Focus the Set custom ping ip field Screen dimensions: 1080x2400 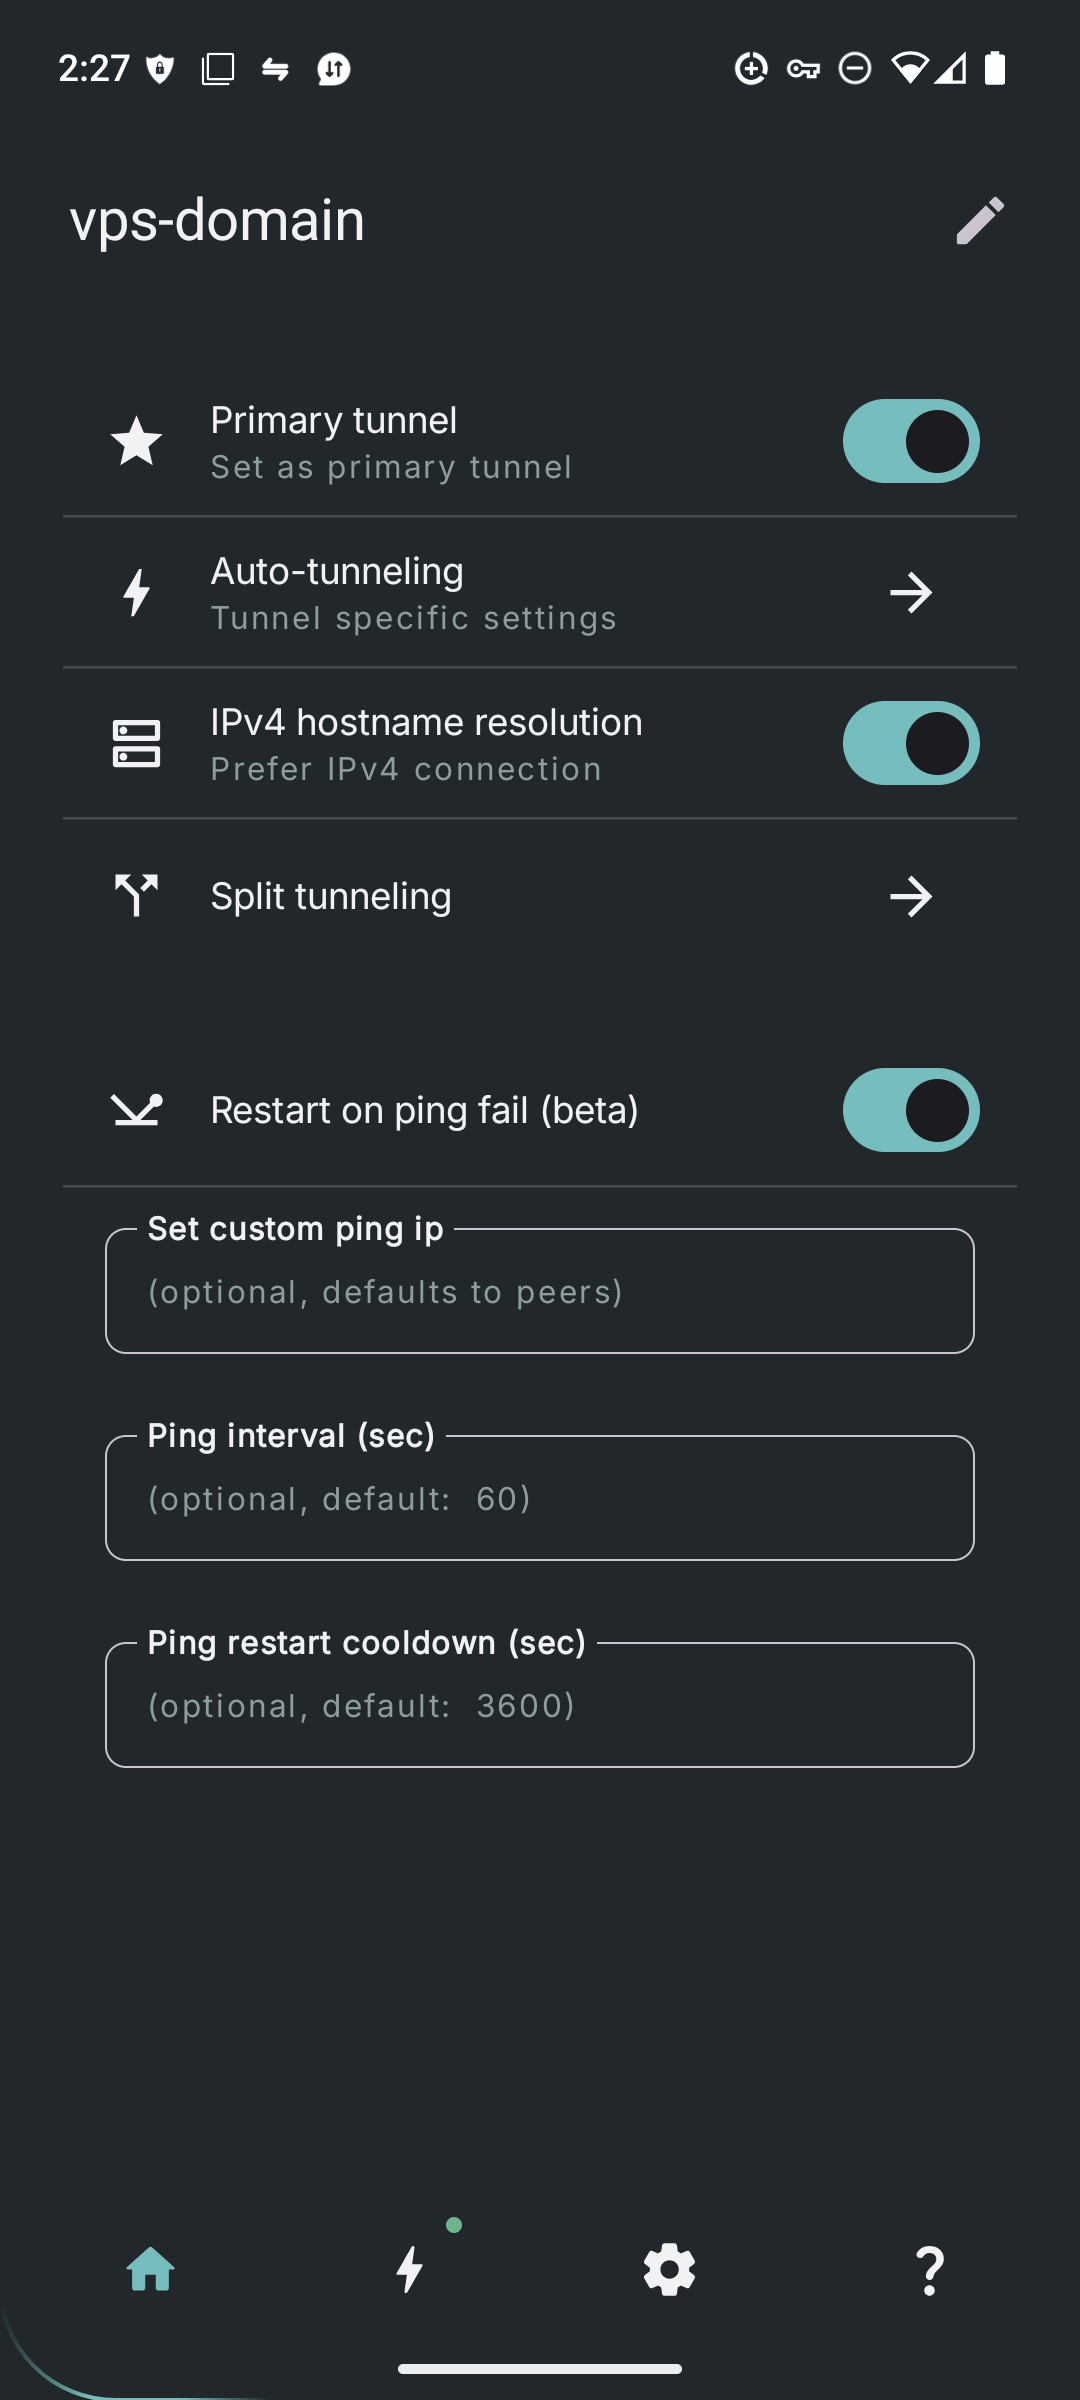click(540, 1292)
